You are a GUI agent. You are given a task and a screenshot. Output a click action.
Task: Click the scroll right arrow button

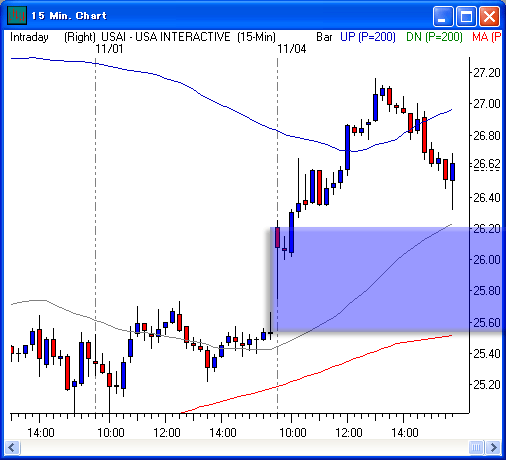(x=493, y=447)
